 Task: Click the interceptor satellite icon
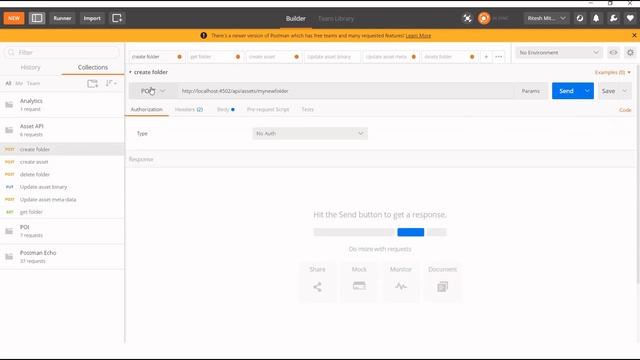pyautogui.click(x=467, y=18)
